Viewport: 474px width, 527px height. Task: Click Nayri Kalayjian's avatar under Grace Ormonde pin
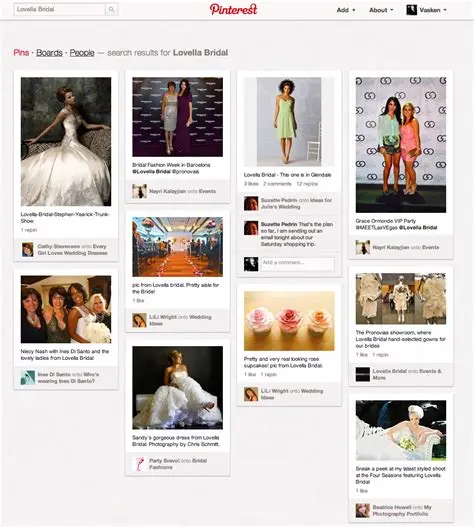[x=362, y=247]
